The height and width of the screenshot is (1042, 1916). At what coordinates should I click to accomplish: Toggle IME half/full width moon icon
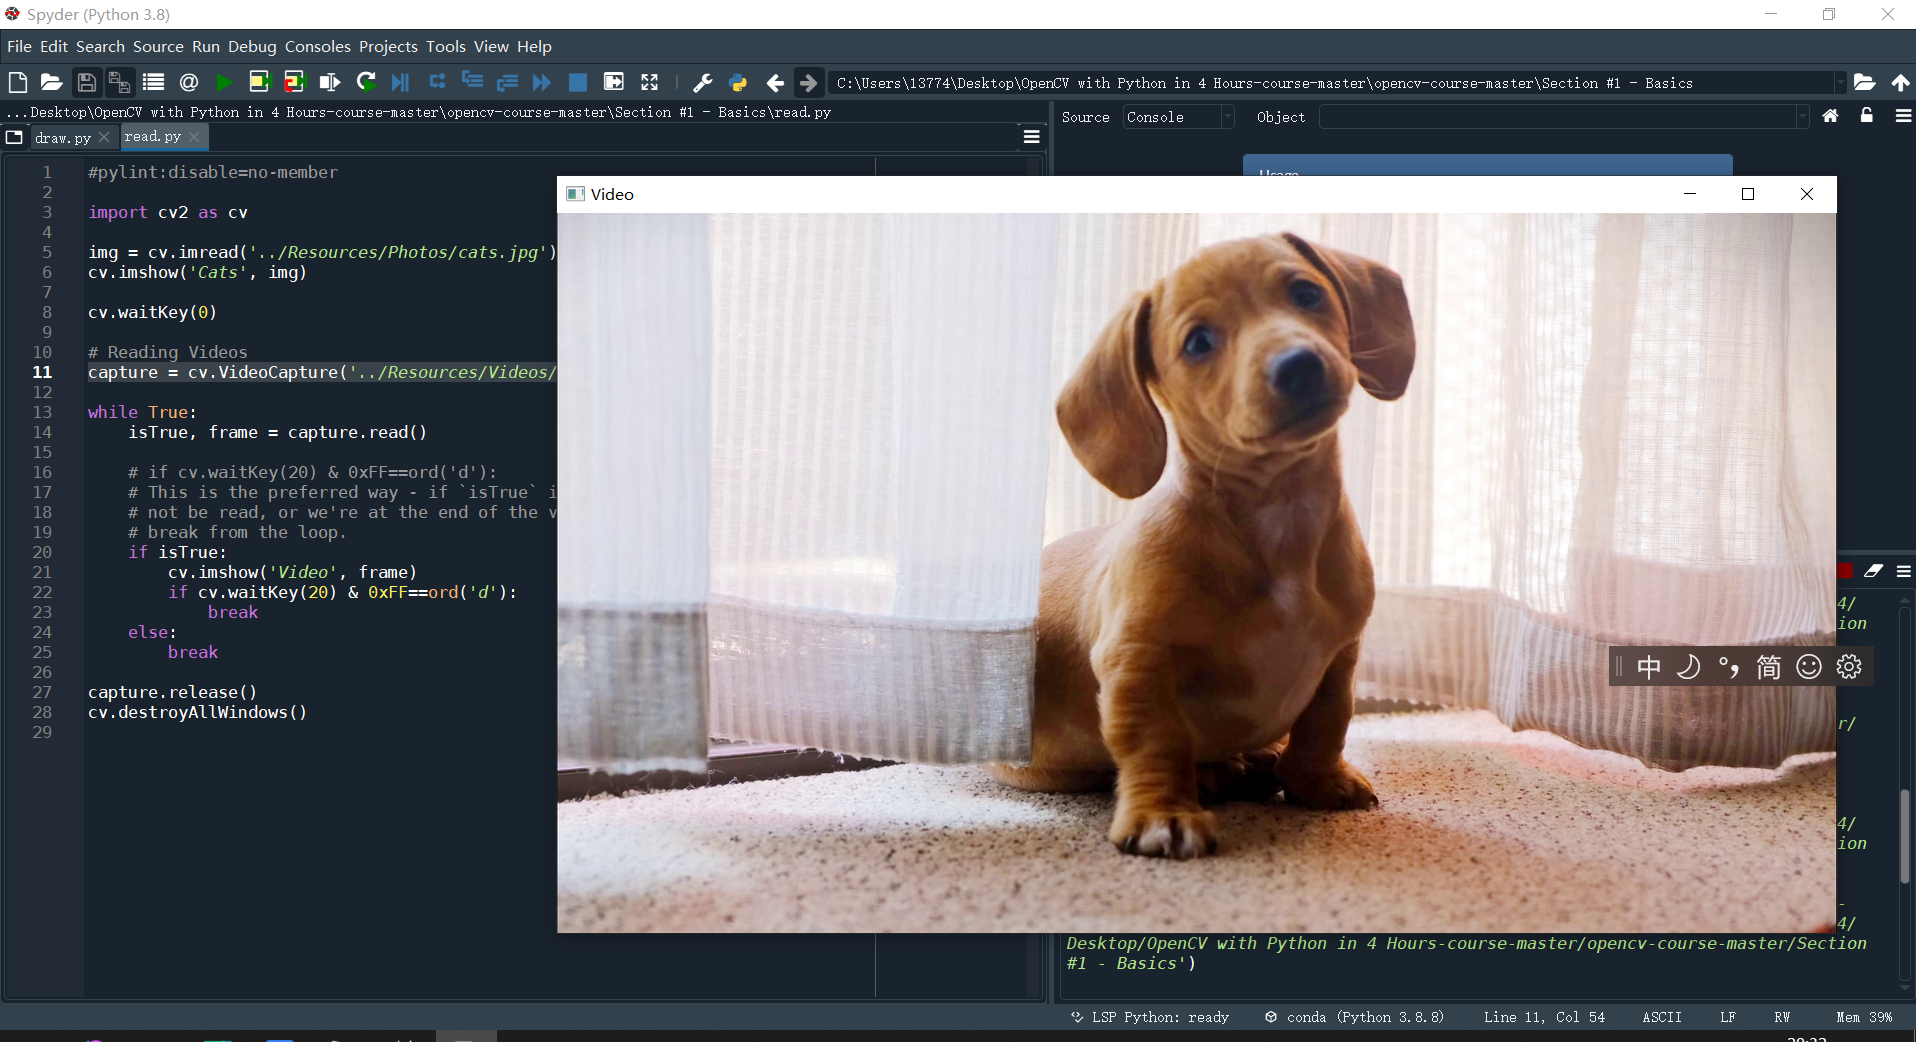(x=1688, y=667)
